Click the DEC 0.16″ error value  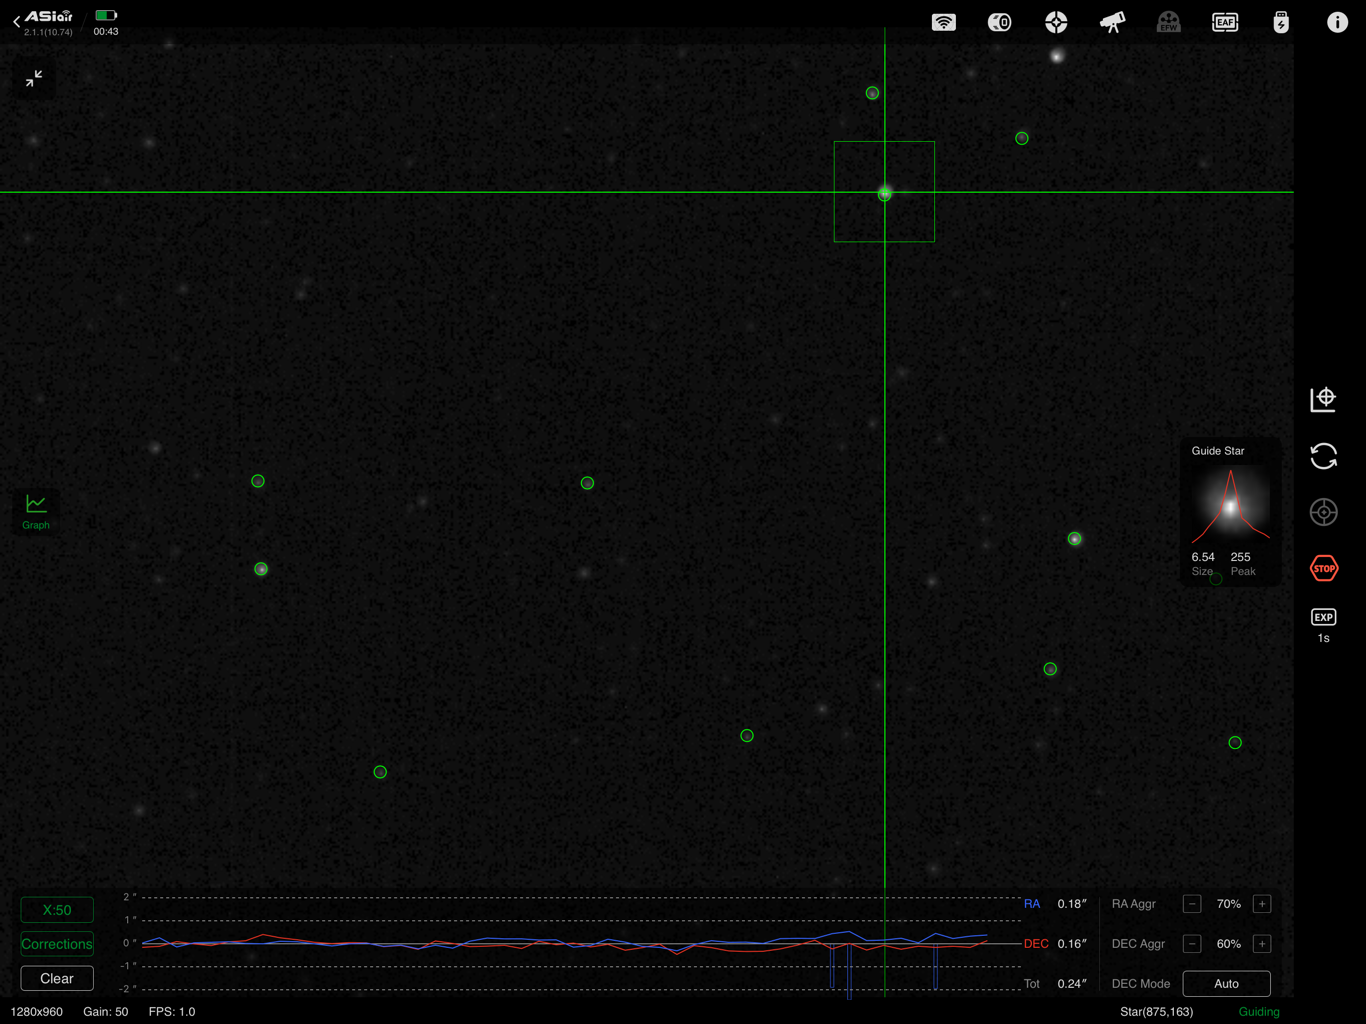coord(1072,944)
